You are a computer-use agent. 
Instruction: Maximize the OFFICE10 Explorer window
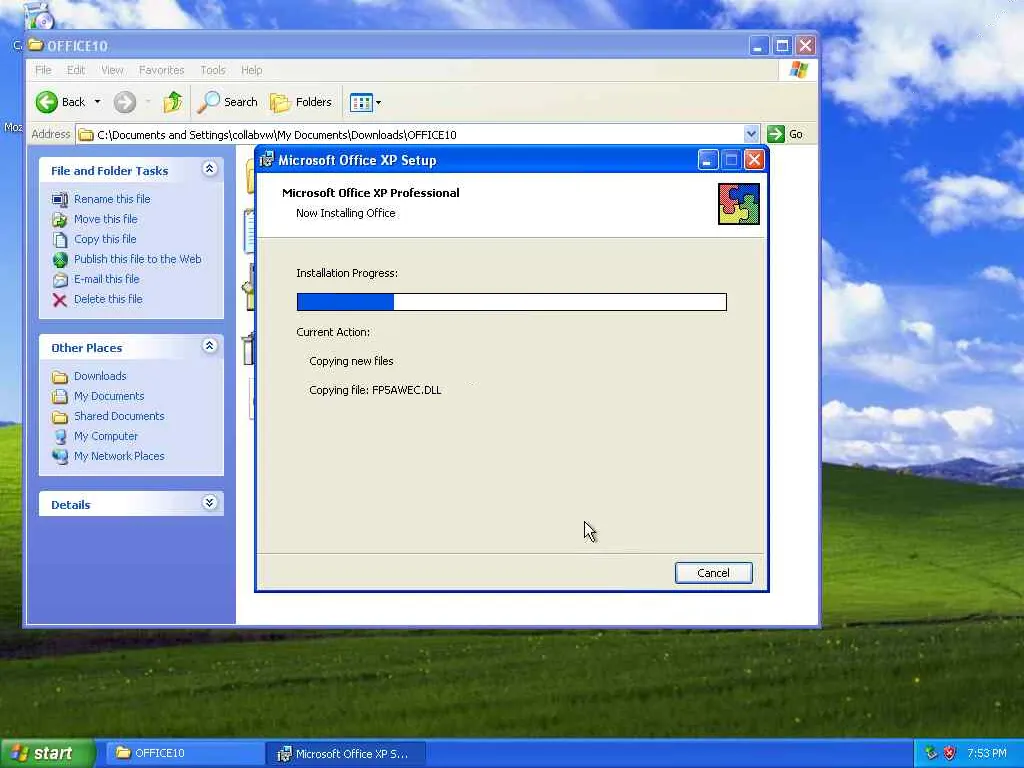(782, 46)
